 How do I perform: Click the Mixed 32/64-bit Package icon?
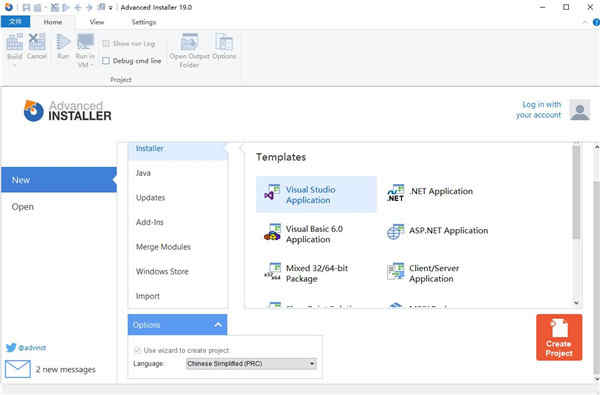click(x=272, y=271)
